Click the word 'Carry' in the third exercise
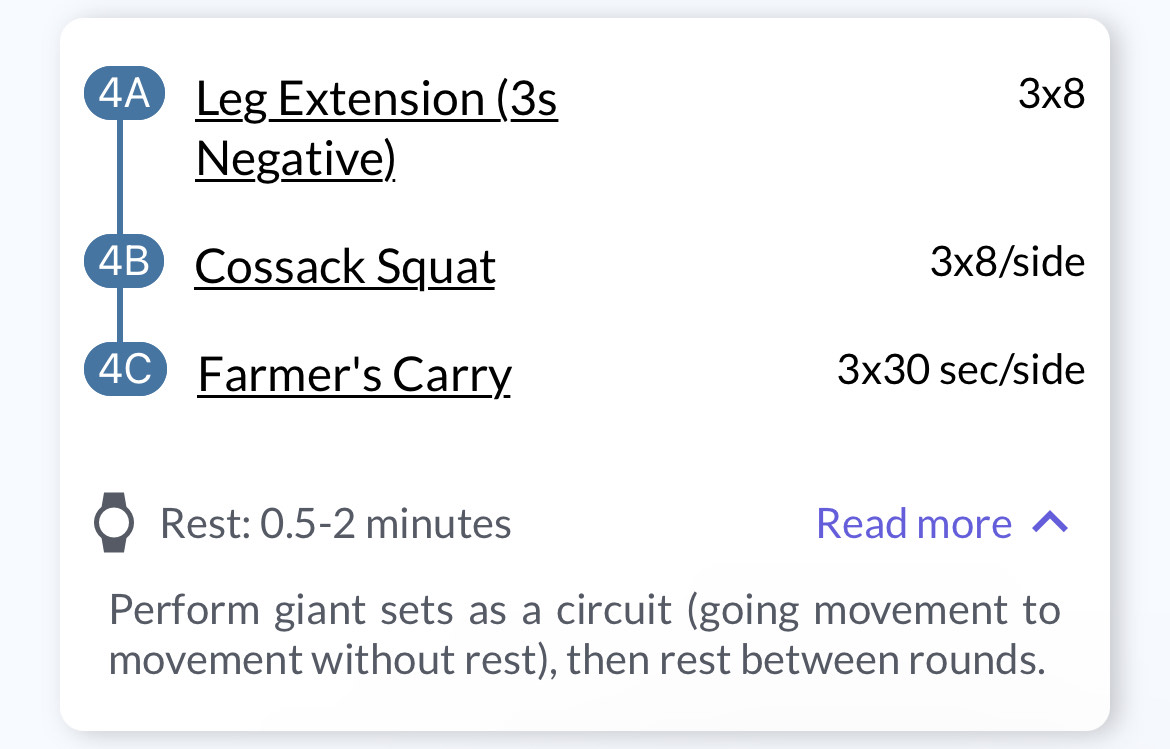The width and height of the screenshot is (1170, 749). 452,375
